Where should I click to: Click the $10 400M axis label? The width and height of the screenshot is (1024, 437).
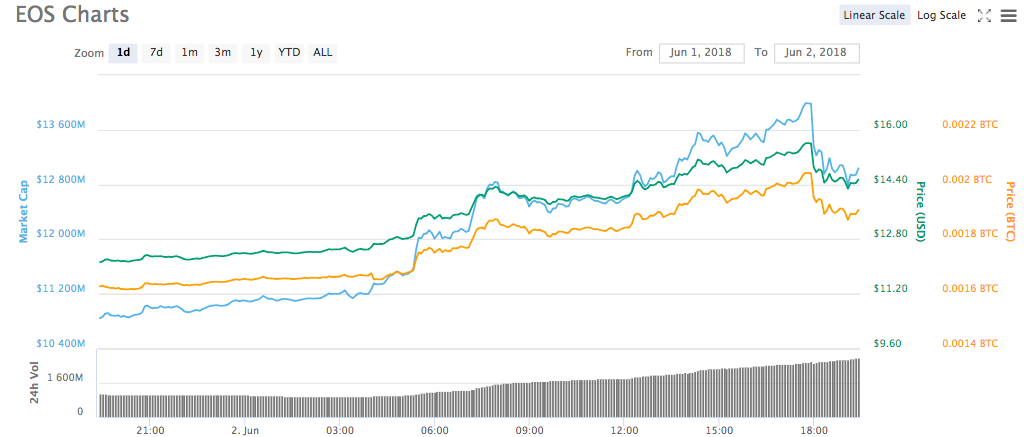coord(60,344)
